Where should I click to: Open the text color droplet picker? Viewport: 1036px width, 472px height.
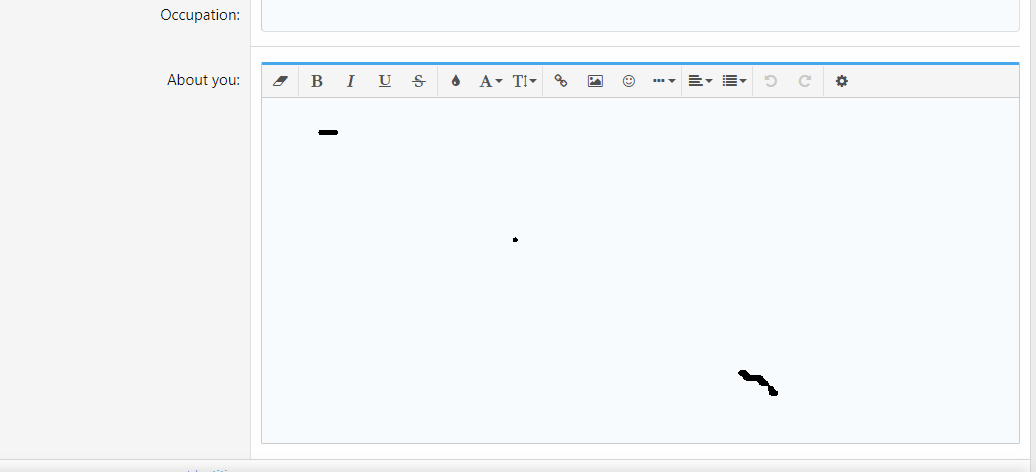click(455, 81)
